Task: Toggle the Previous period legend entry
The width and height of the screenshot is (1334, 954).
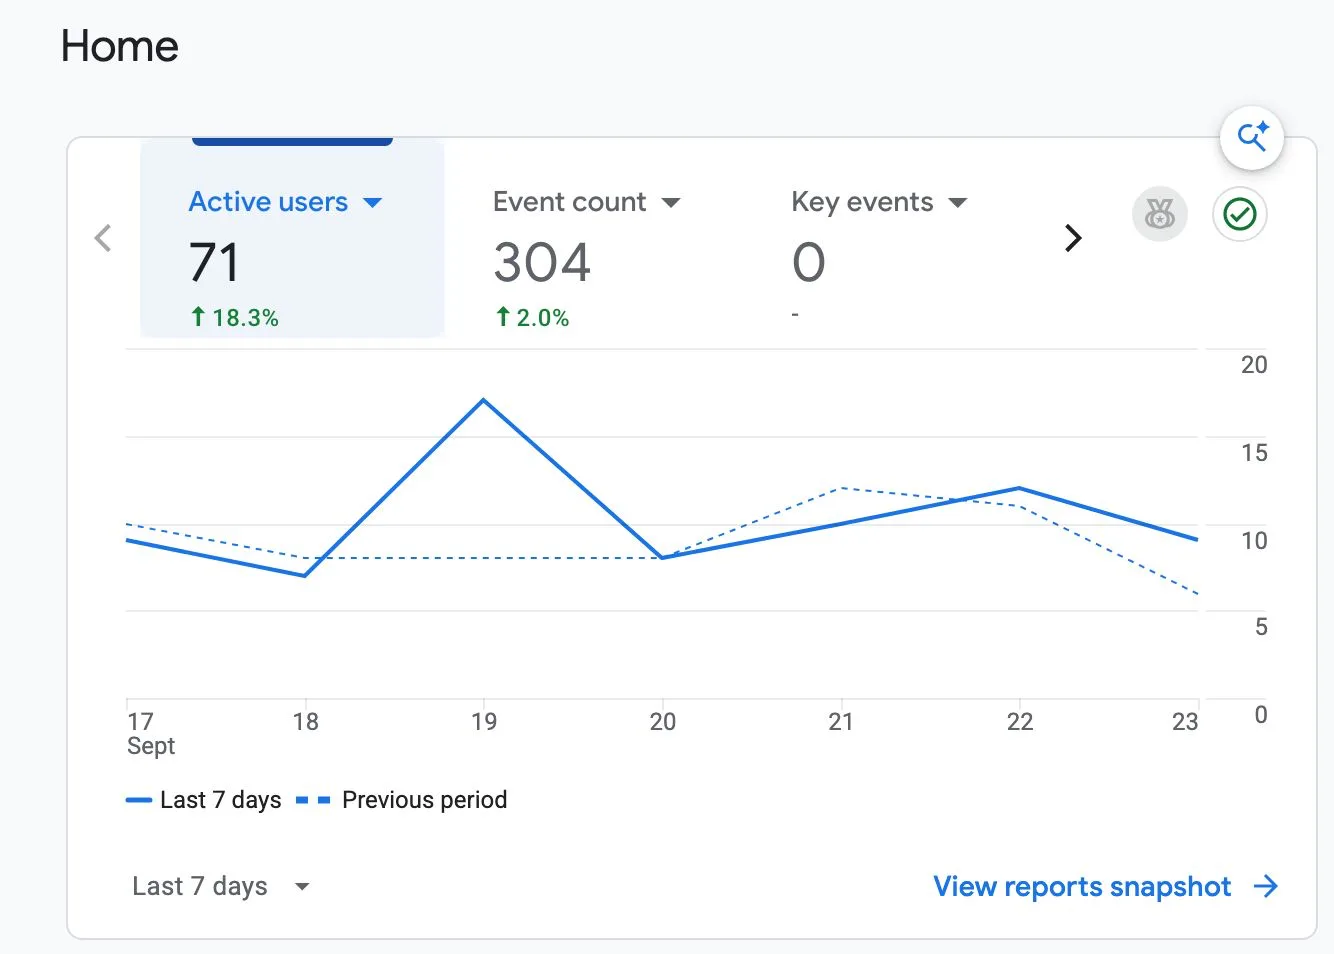Action: click(402, 800)
